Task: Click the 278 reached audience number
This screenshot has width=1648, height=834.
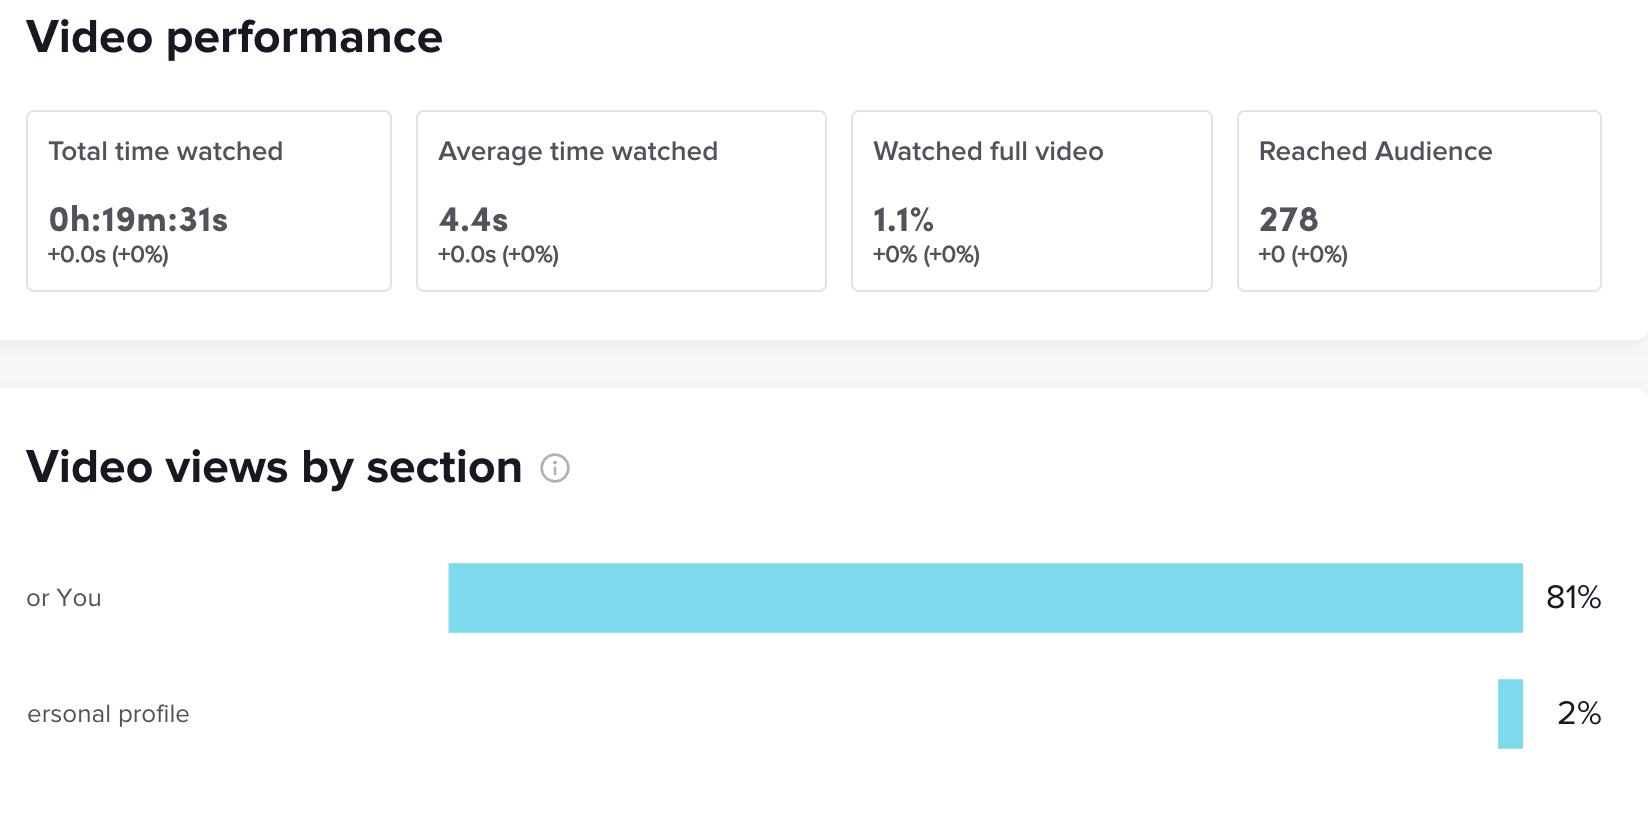Action: 1288,220
